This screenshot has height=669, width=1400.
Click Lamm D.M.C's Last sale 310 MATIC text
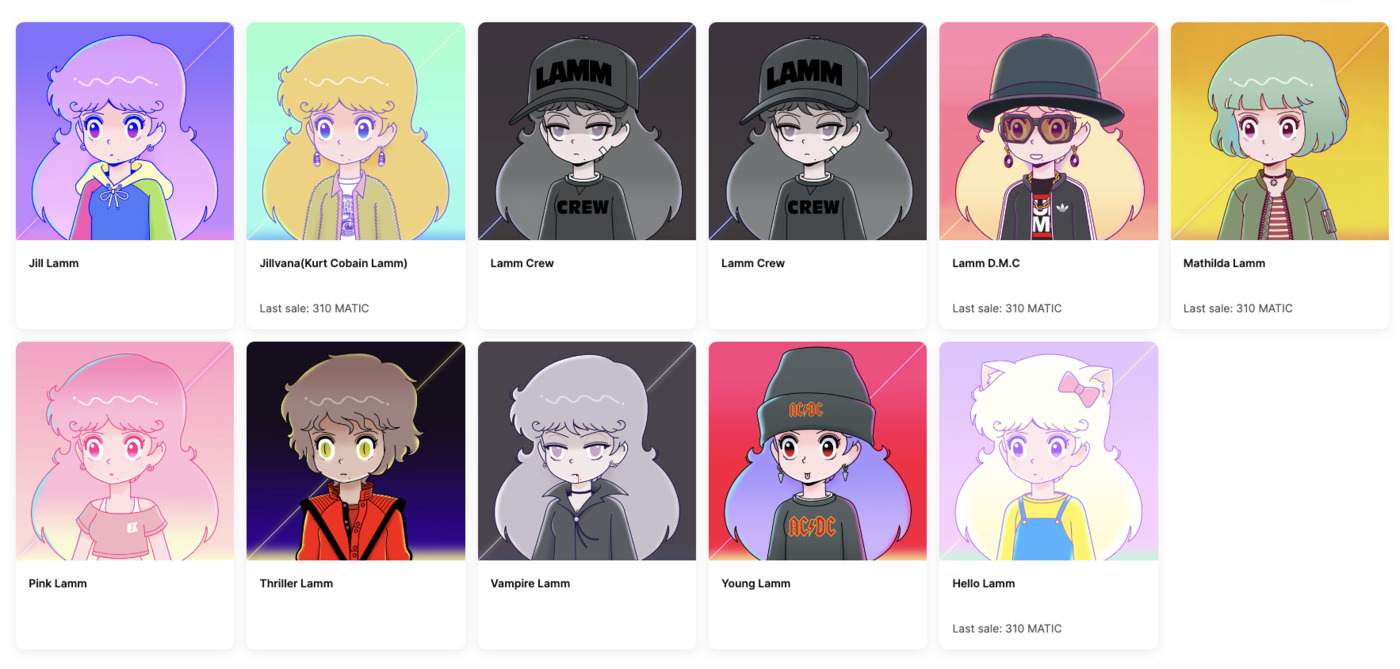(x=1007, y=308)
